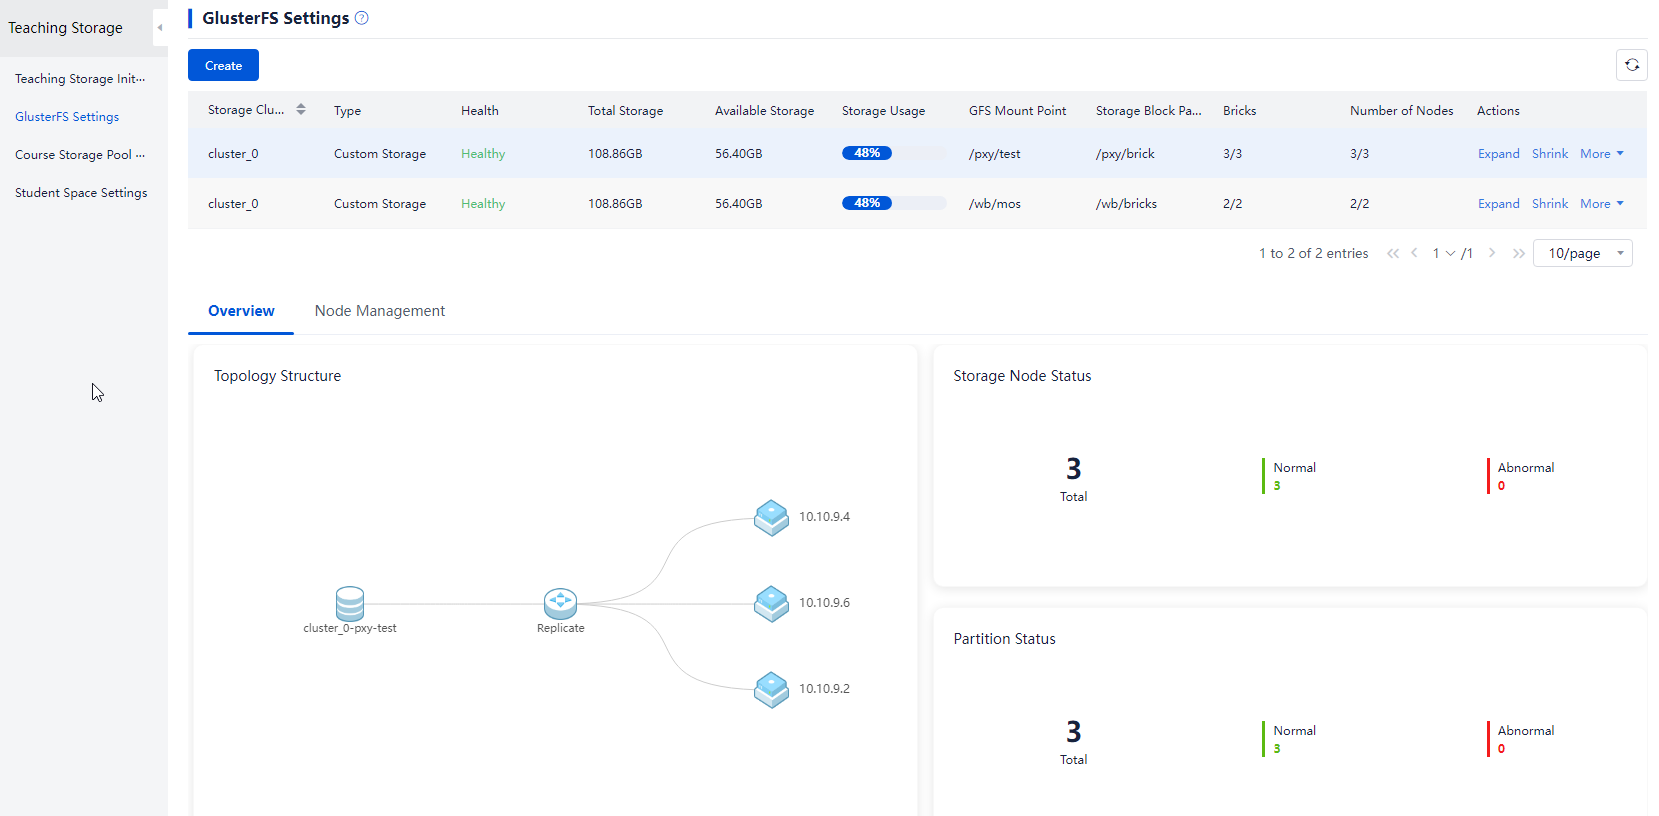Open the 10/page size dropdown

tap(1583, 253)
